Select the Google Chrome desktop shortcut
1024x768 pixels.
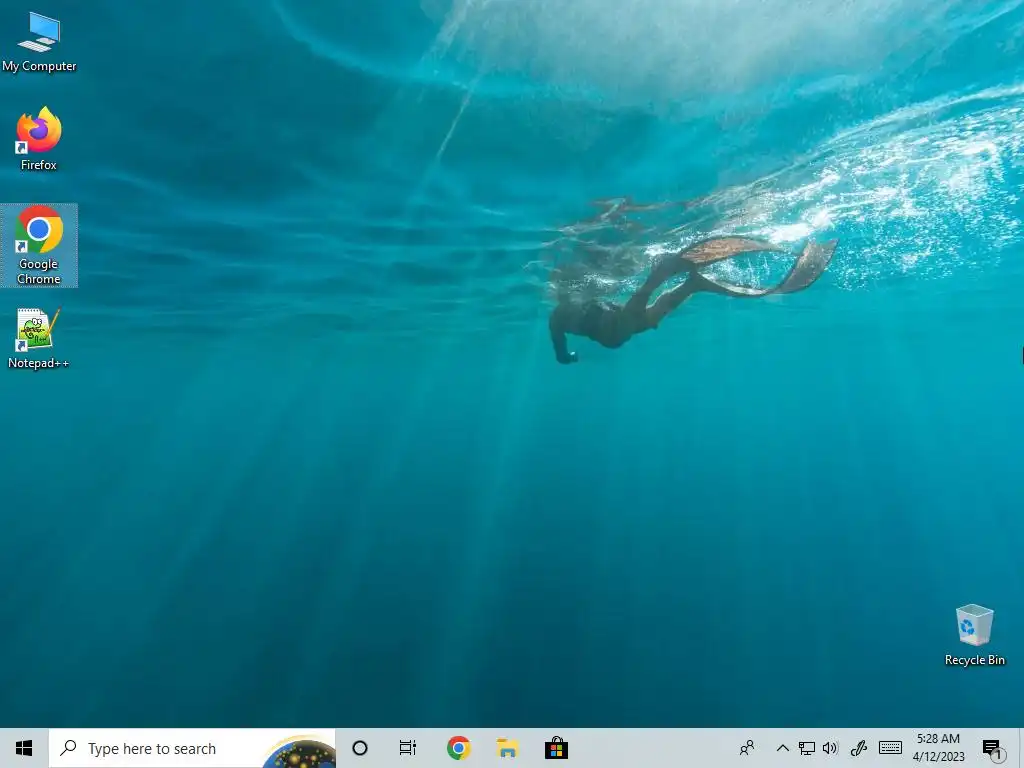[39, 246]
